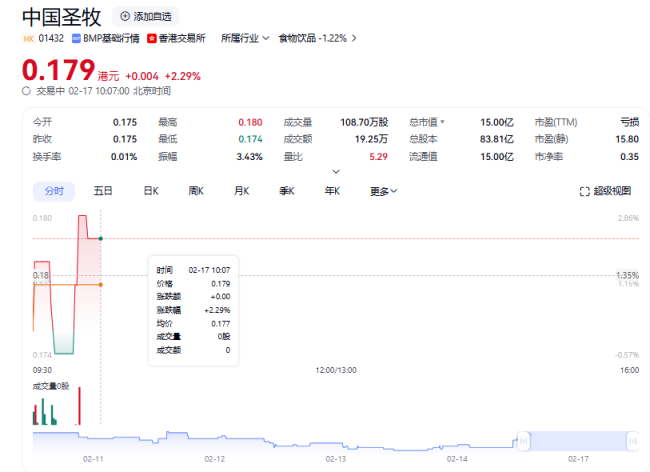Click the BMP基础行情 icon
This screenshot has height=472, width=650.
click(x=76, y=39)
